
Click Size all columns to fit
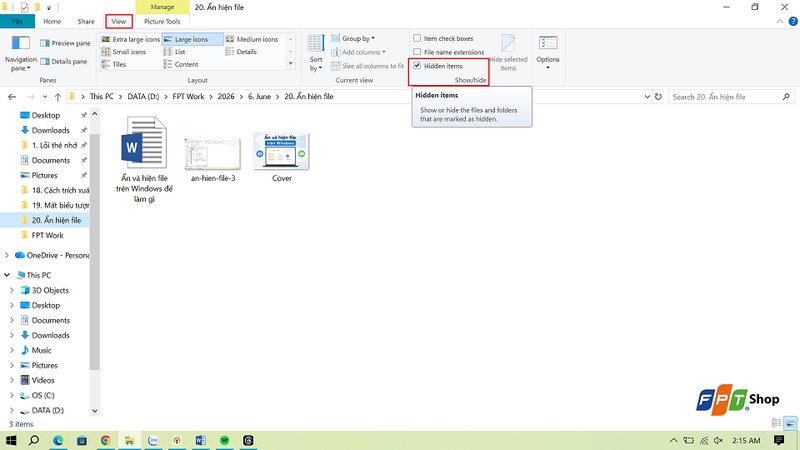point(367,66)
